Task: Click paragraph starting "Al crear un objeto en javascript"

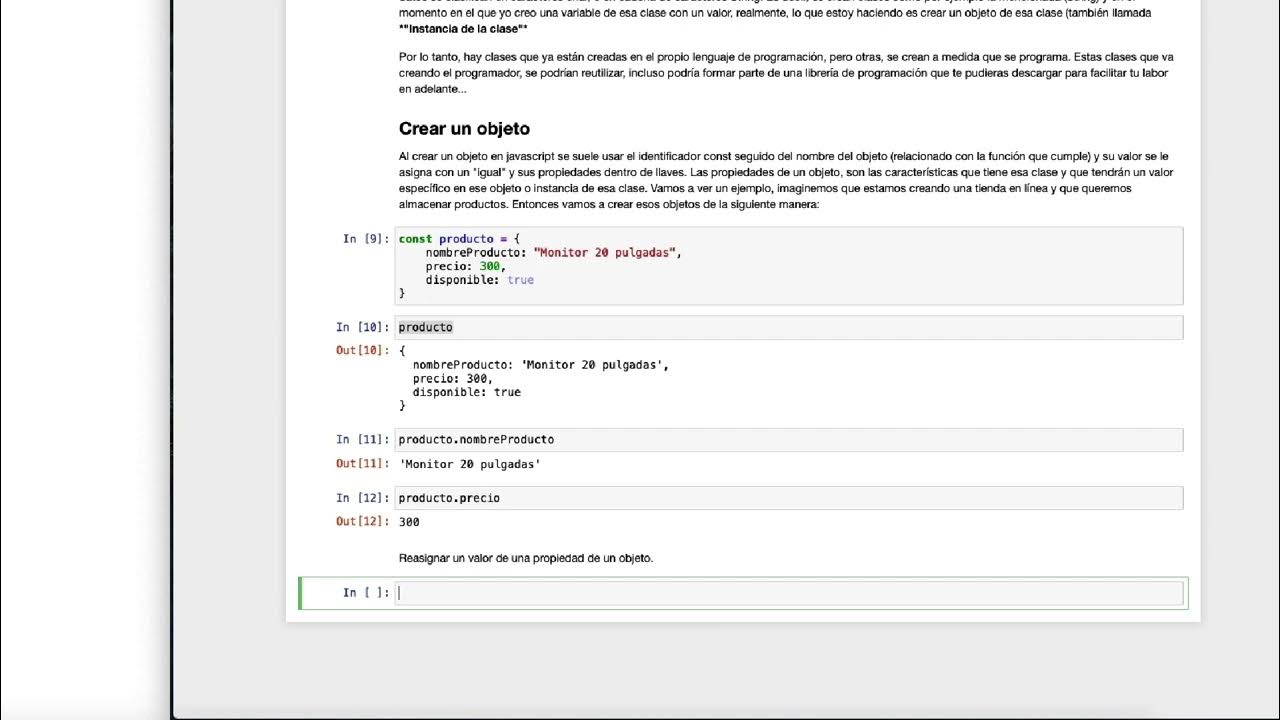Action: 786,180
